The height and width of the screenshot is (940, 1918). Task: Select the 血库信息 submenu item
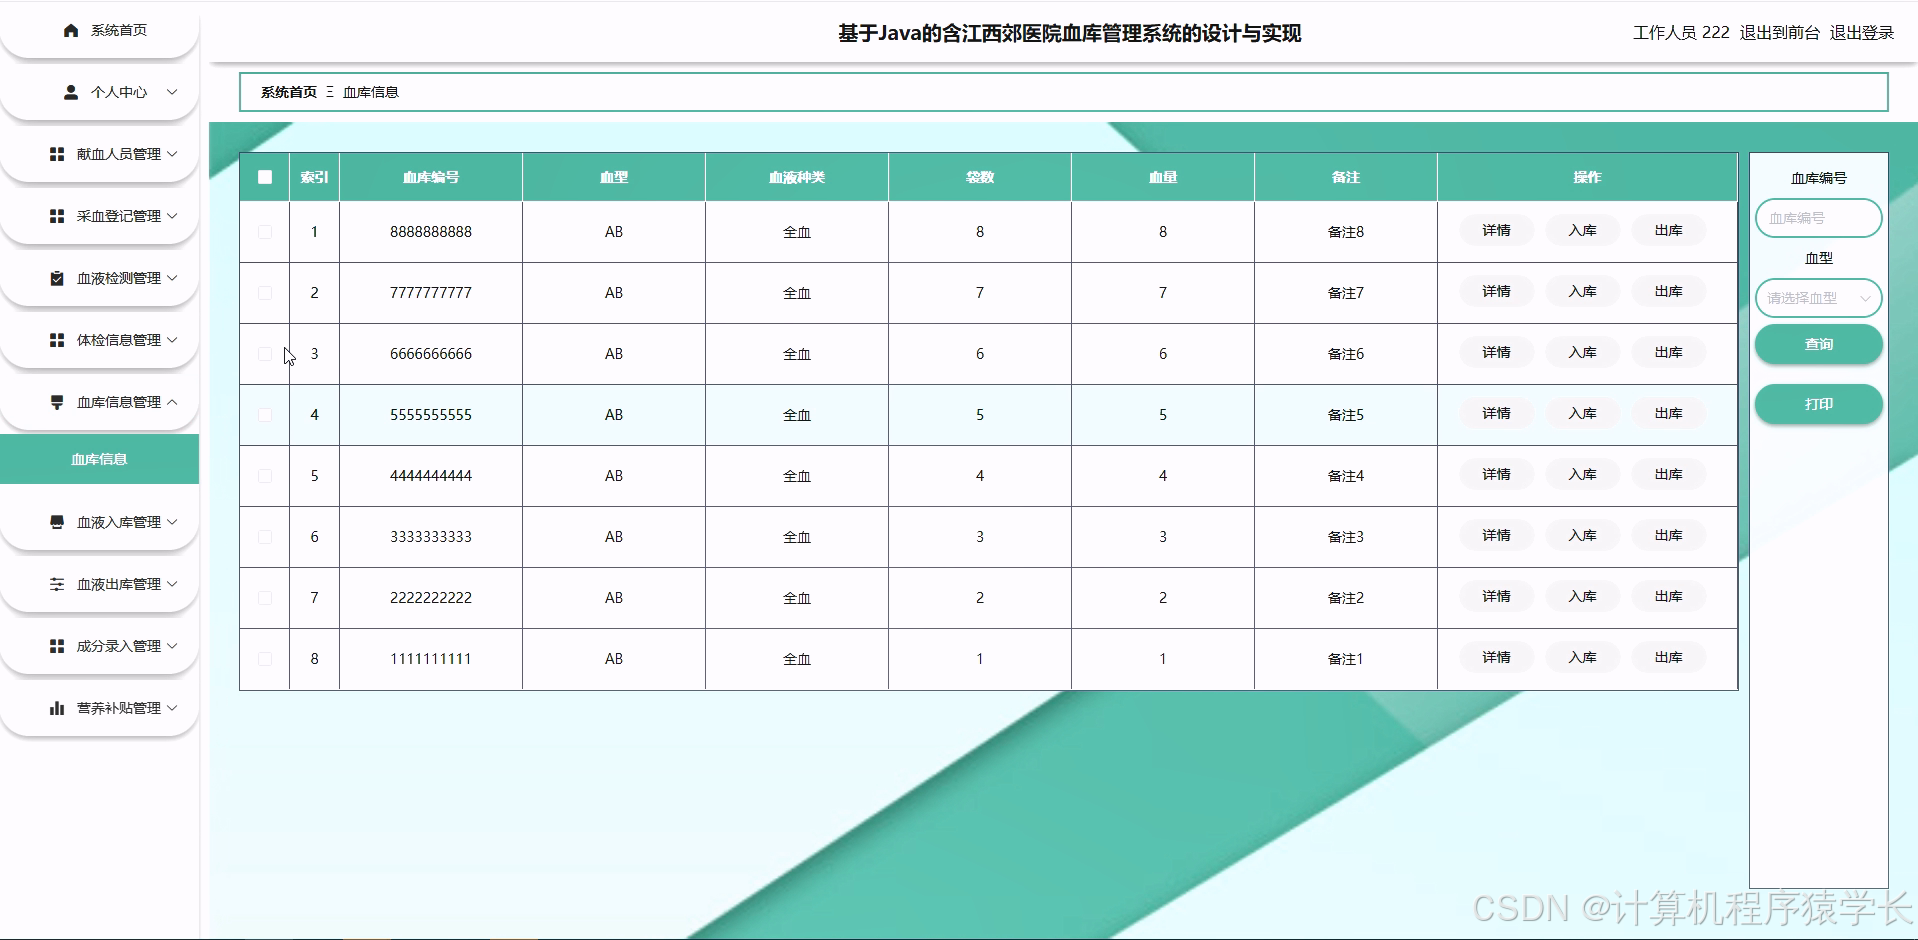click(x=99, y=459)
